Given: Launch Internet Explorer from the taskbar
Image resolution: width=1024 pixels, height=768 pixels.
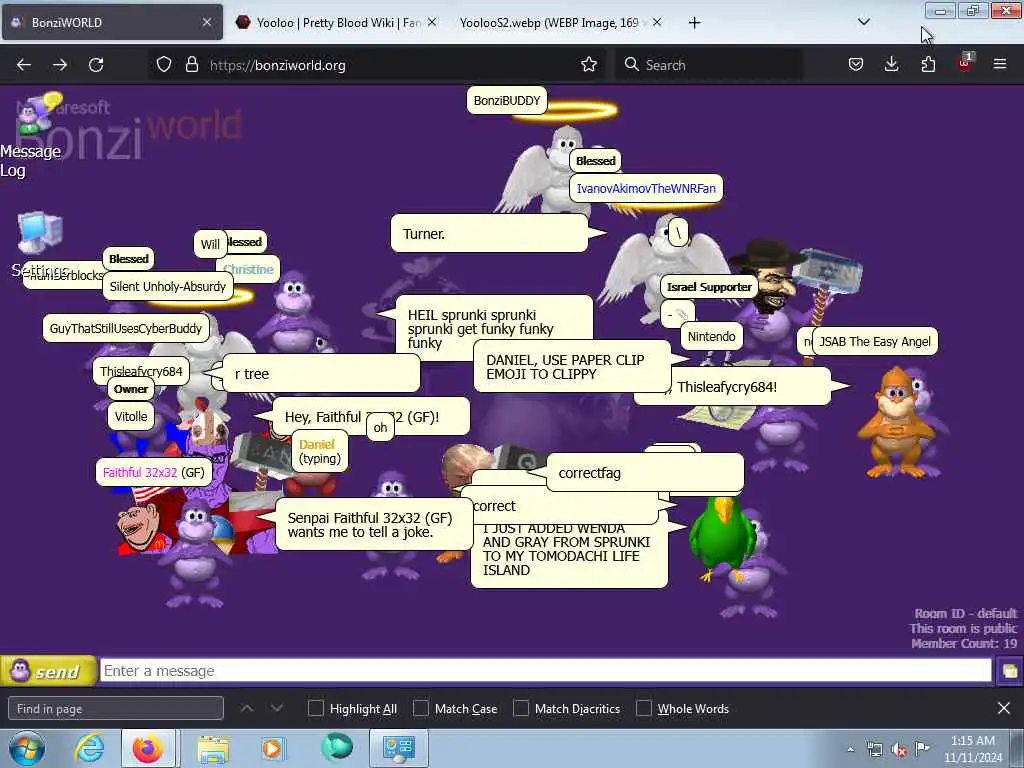Looking at the screenshot, I should pos(89,748).
